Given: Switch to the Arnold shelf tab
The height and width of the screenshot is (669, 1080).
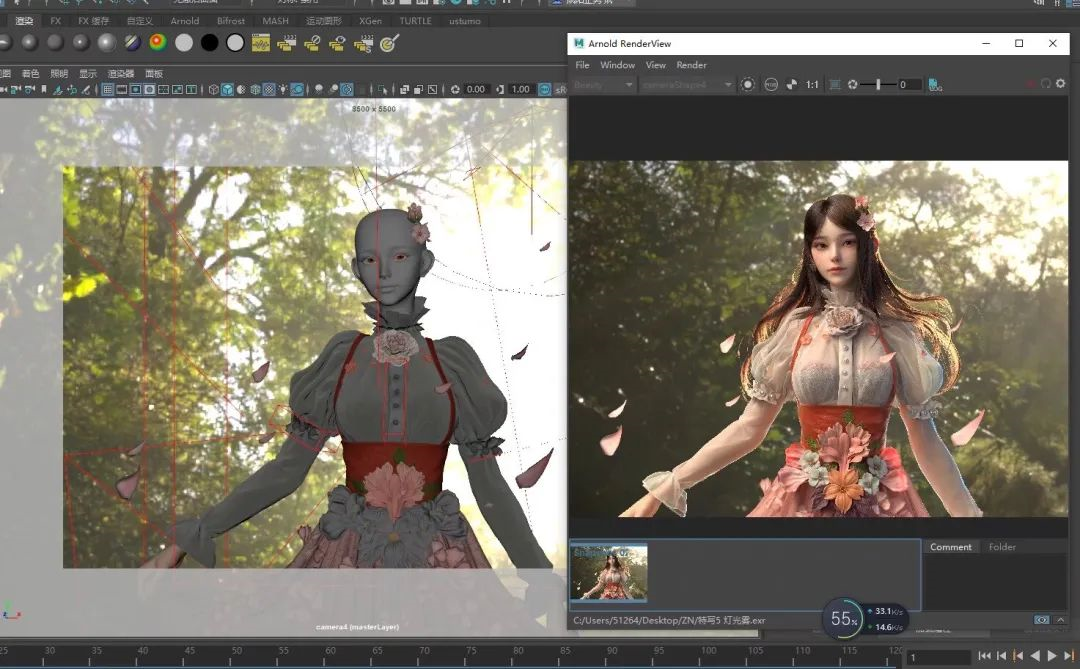Looking at the screenshot, I should (x=185, y=21).
